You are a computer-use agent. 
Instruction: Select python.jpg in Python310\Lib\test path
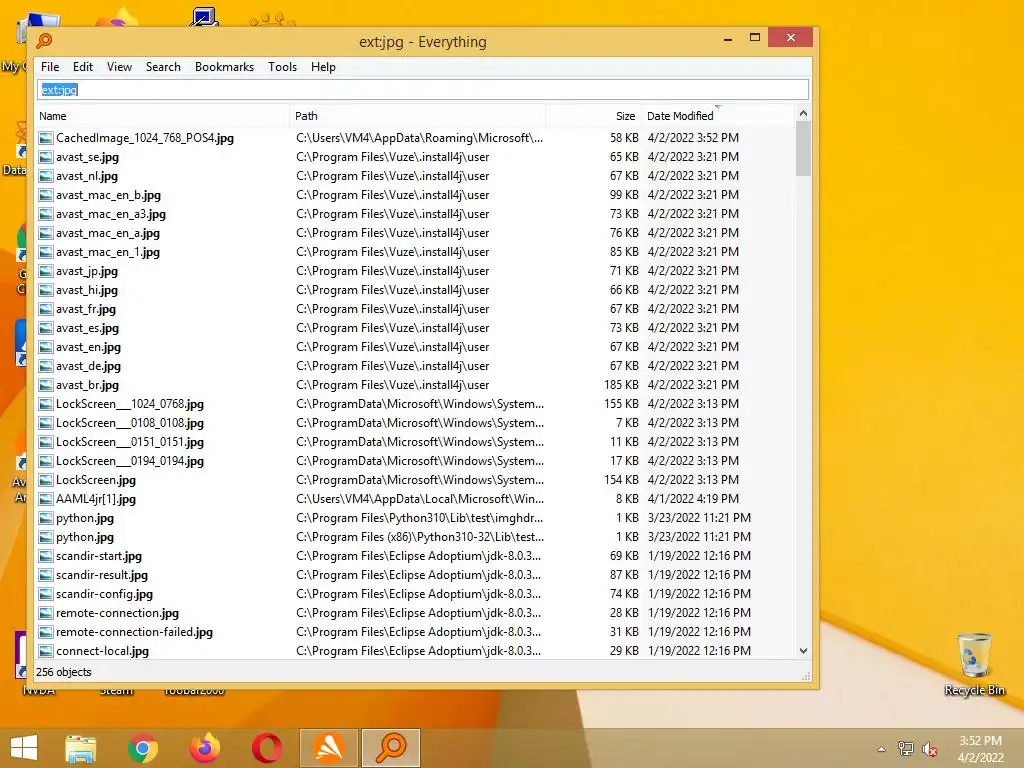point(85,518)
